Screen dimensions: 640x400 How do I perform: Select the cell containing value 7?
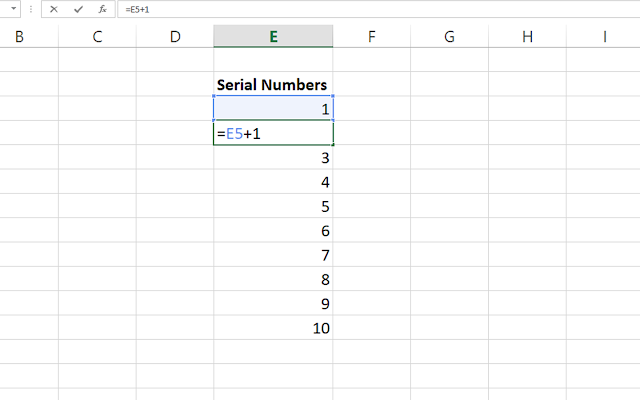[273, 255]
